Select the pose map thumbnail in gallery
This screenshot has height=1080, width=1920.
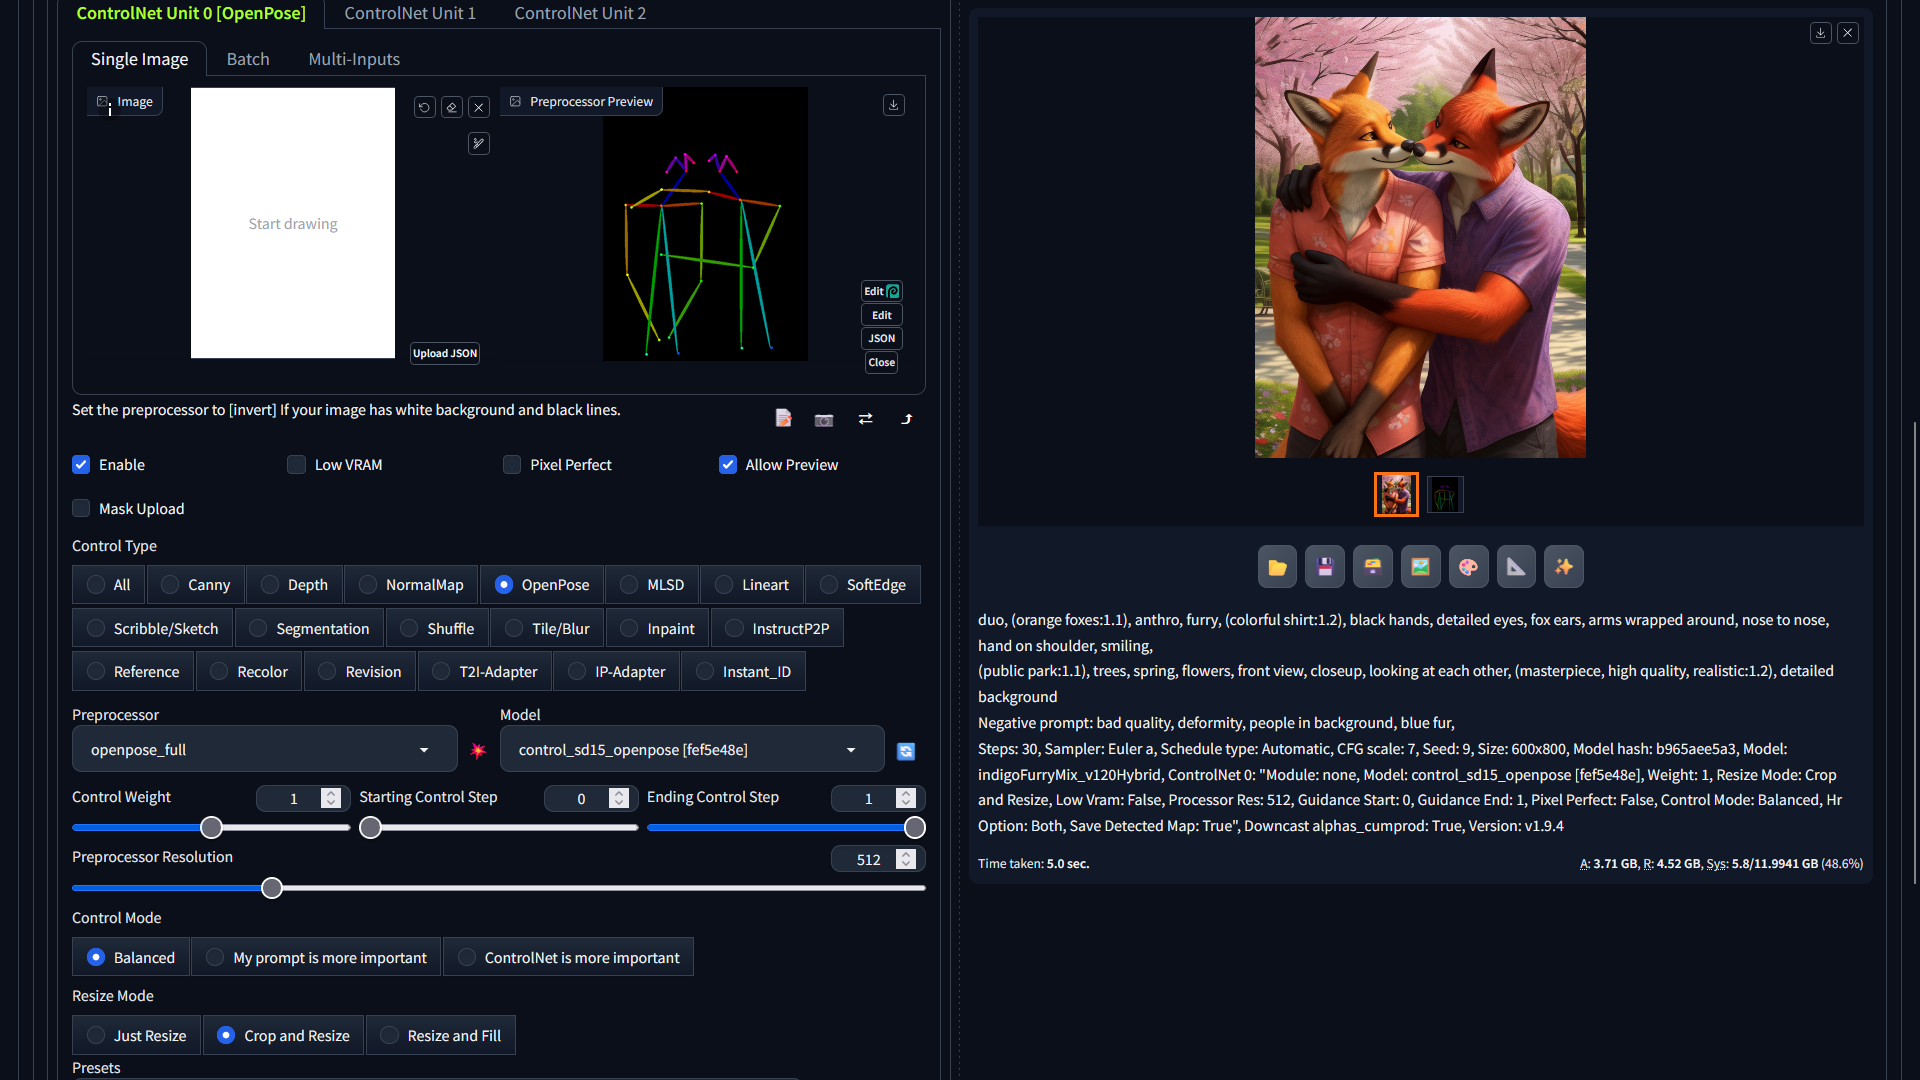point(1445,495)
